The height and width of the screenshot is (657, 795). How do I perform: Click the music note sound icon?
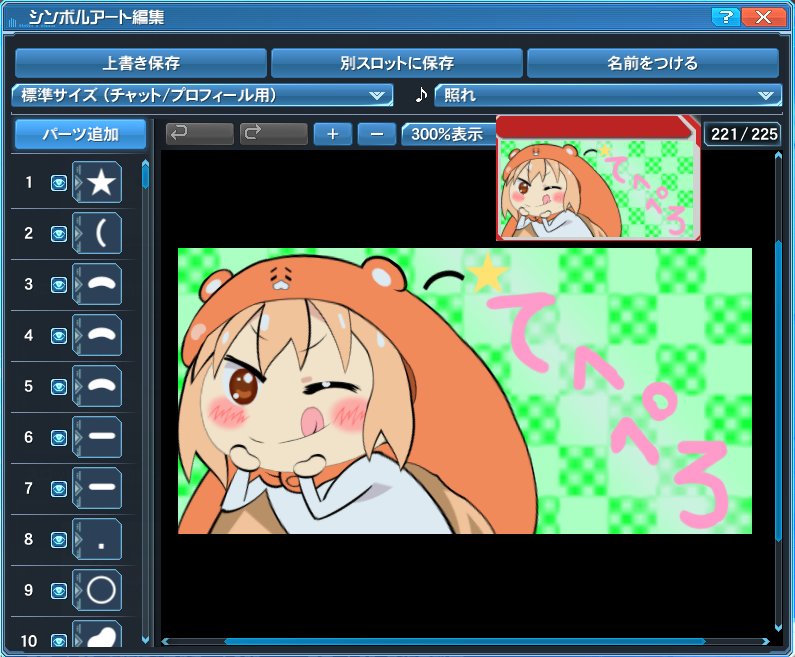point(421,94)
